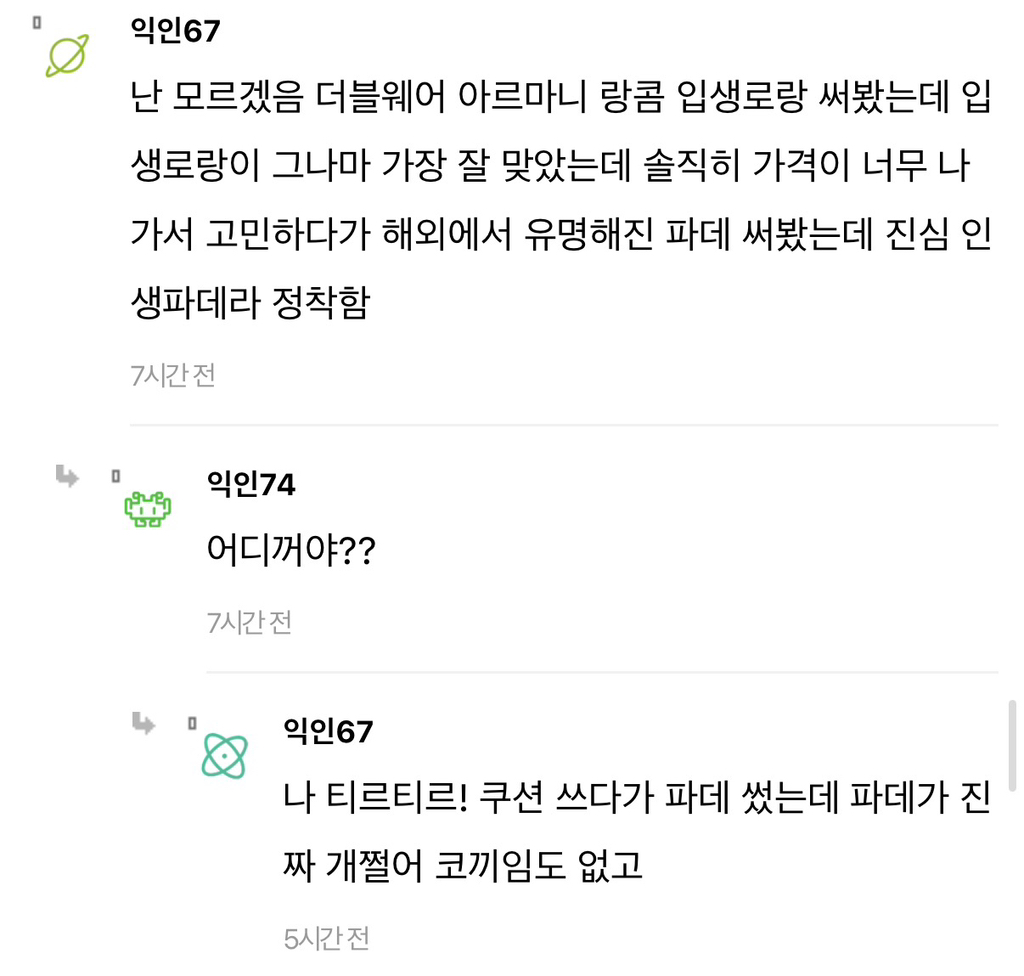1024x976 pixels.
Task: Click the small gray marker above planet avatar
Action: (x=37, y=21)
